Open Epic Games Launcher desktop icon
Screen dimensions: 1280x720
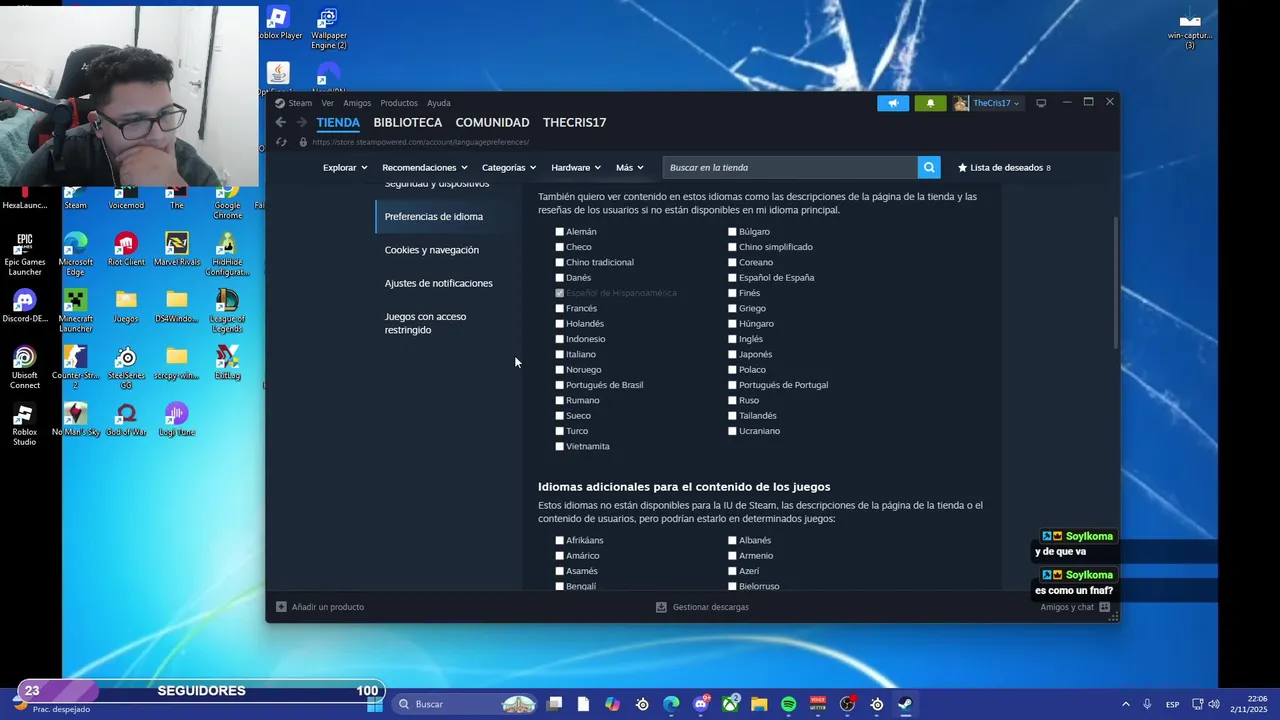[x=25, y=254]
